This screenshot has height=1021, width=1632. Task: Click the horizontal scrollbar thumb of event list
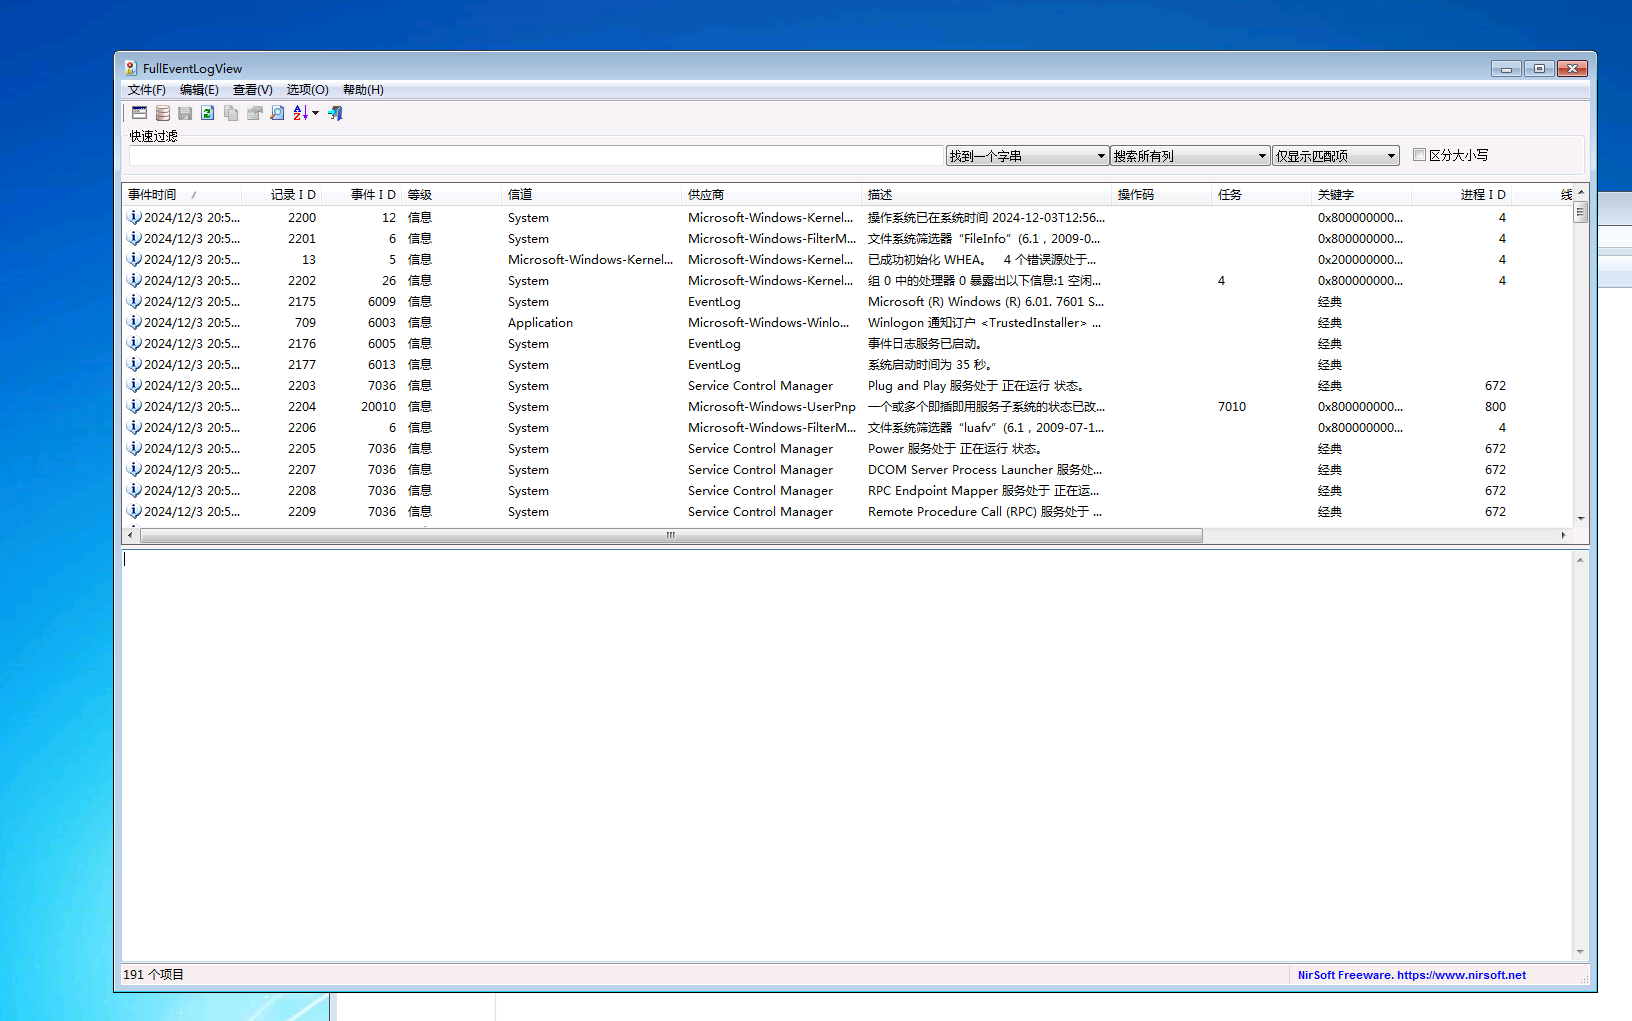671,535
